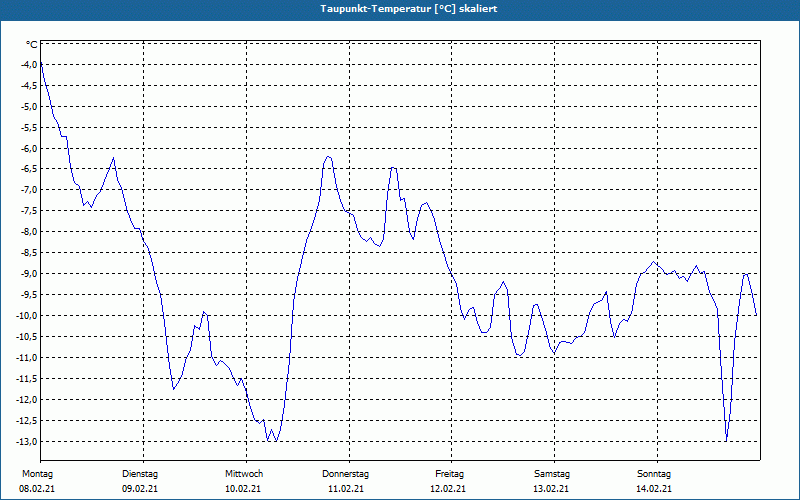Click the 'Sonntag' day label
The height and width of the screenshot is (500, 800).
point(654,474)
